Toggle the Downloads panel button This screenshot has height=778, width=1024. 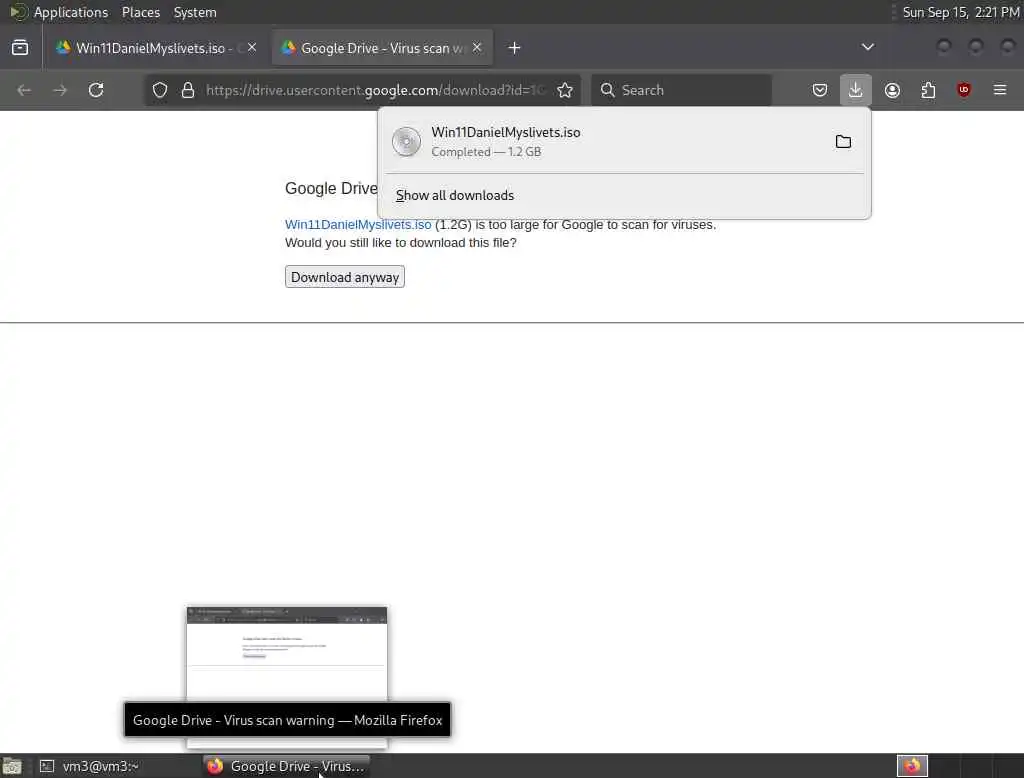(856, 90)
